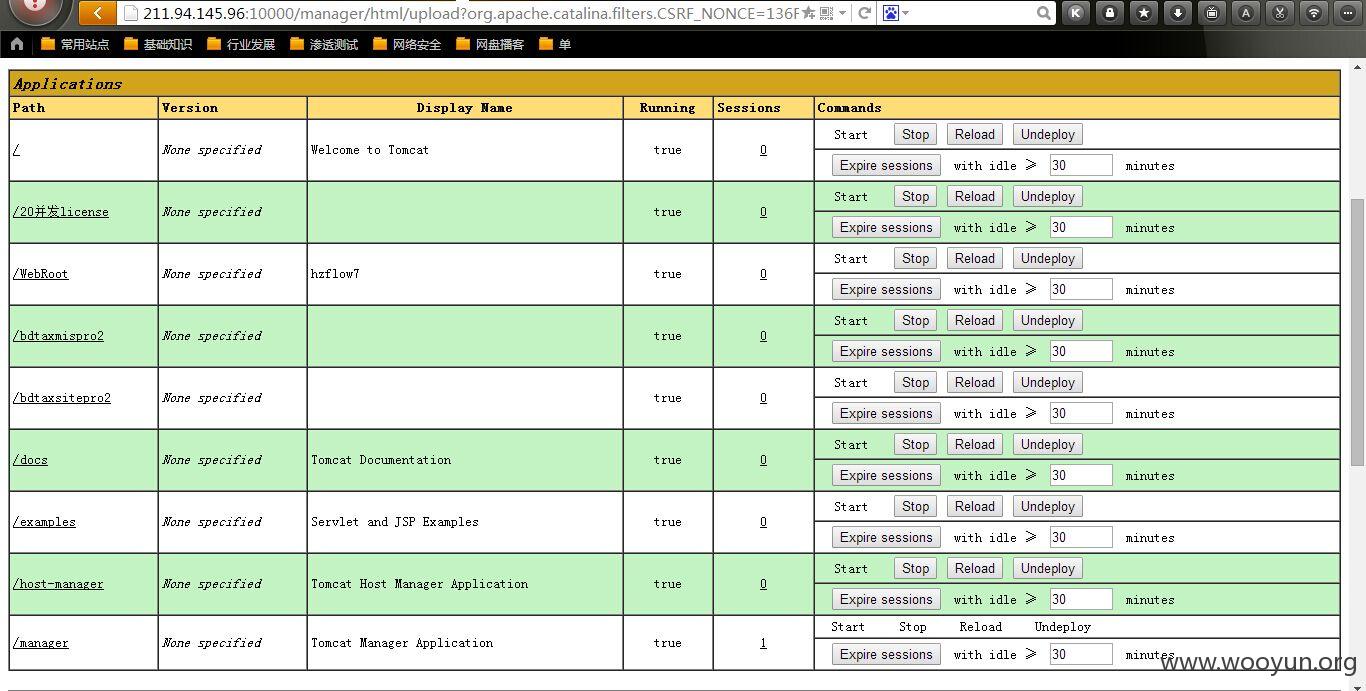Expire sessions for /host-manager

click(x=886, y=600)
